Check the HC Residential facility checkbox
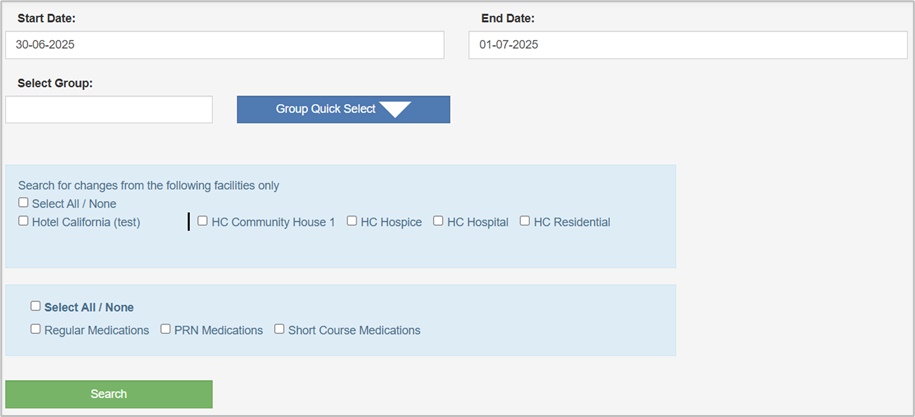Image resolution: width=915 pixels, height=417 pixels. (525, 221)
